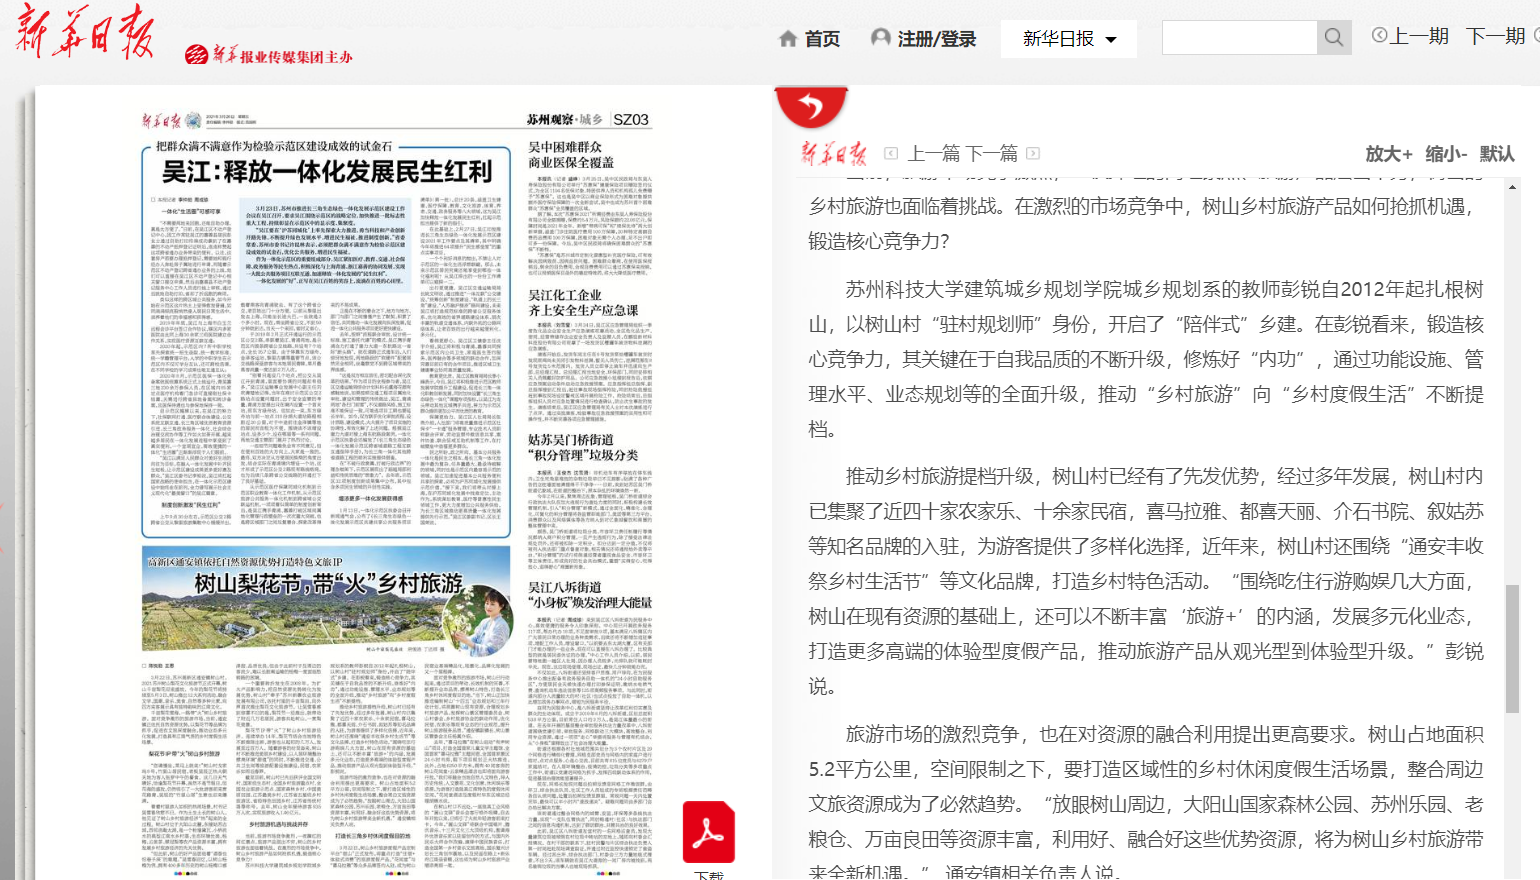Go to 上一期 previous issue
Screen dimensions: 1540x880
coord(1419,36)
